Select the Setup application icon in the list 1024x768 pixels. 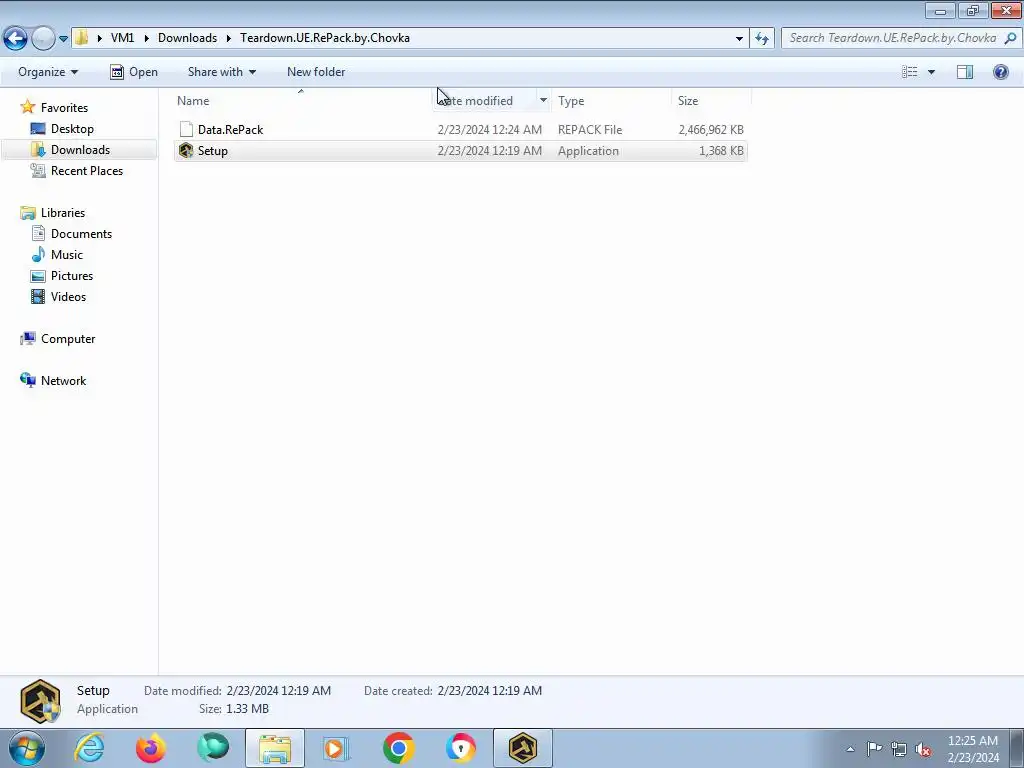(x=186, y=150)
